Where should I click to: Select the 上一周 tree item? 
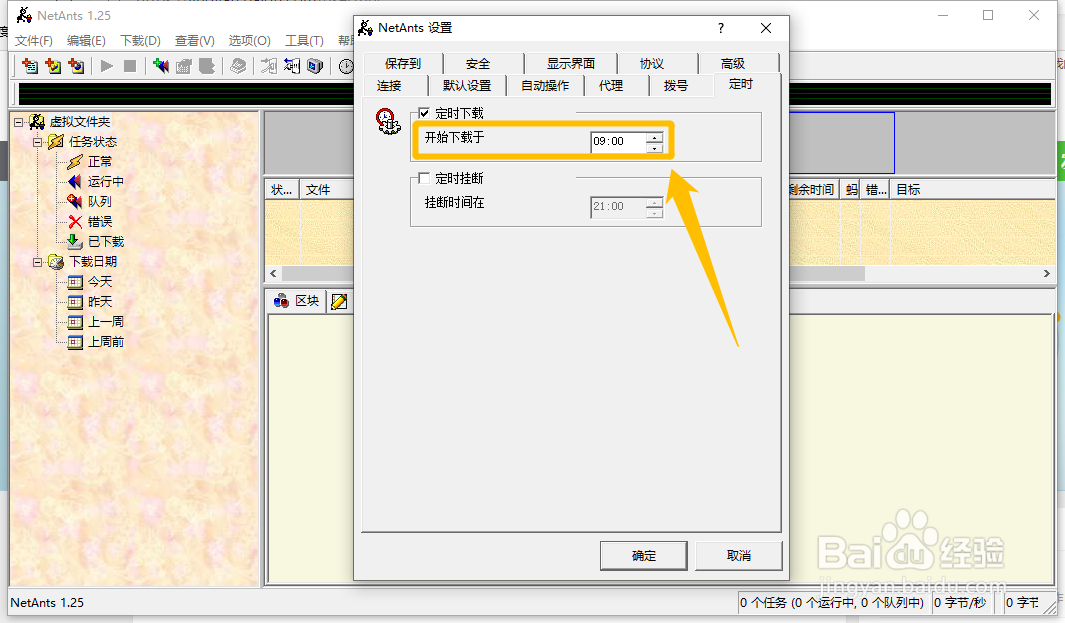click(106, 322)
